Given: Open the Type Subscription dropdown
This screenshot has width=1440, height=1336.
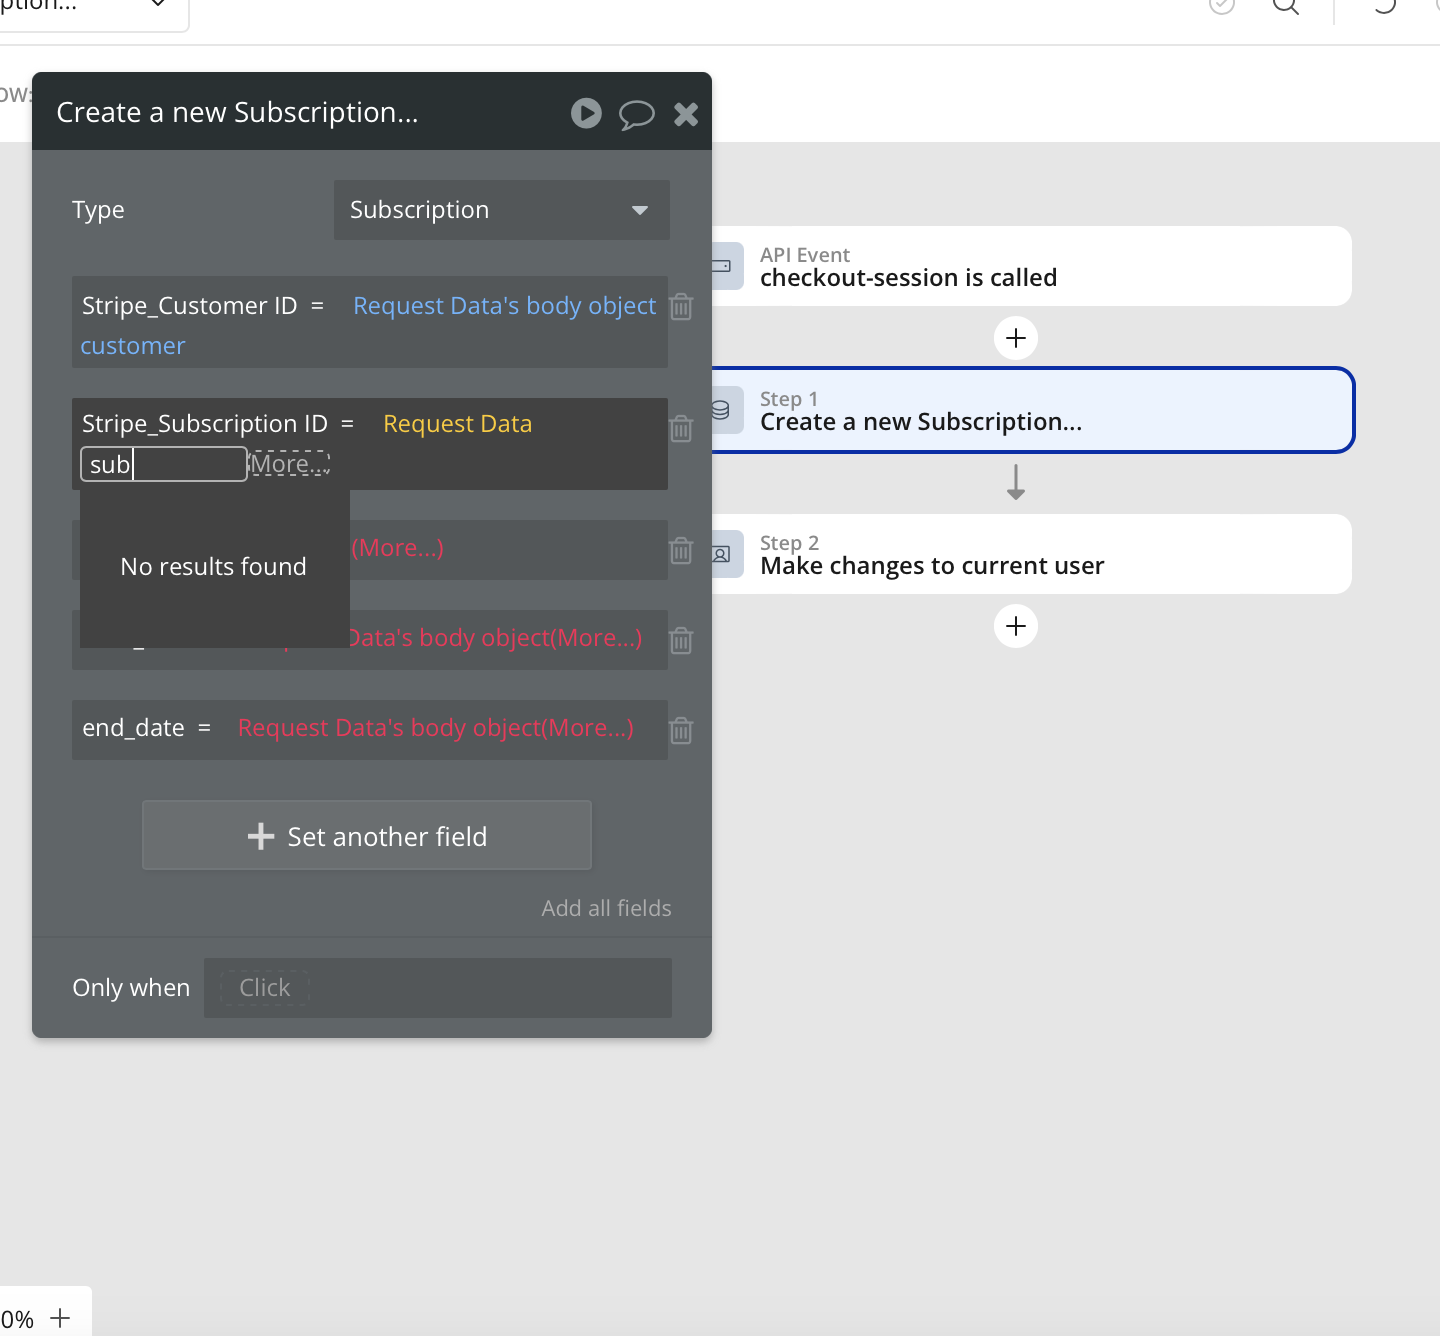Looking at the screenshot, I should pos(502,210).
